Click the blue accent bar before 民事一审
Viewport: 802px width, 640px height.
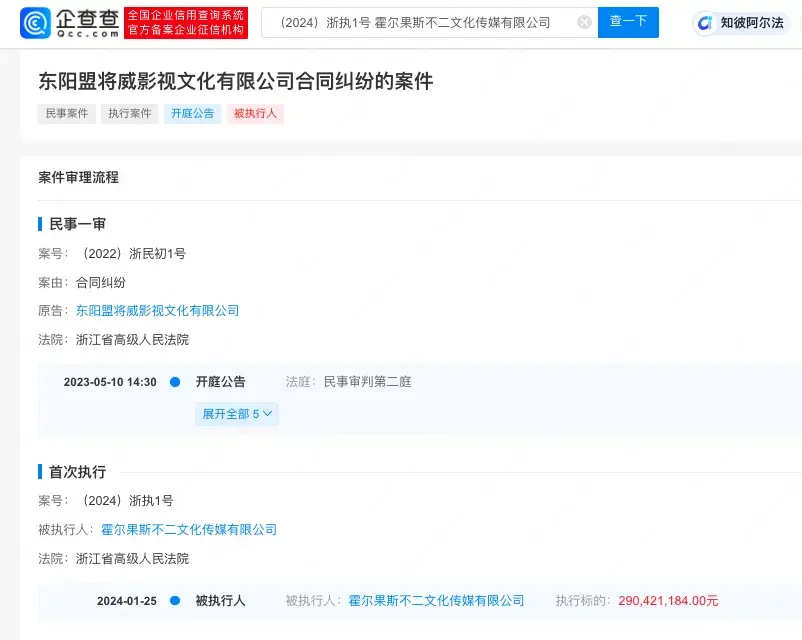(x=37, y=223)
